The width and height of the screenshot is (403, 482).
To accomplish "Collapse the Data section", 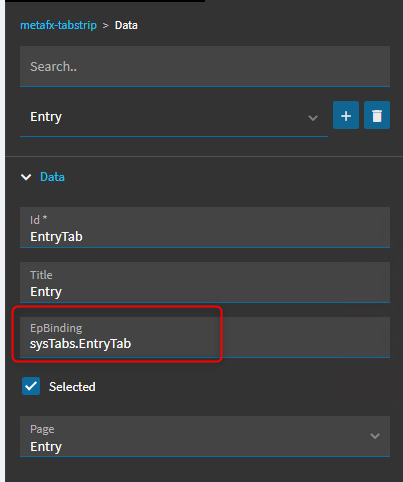I will click(x=26, y=177).
